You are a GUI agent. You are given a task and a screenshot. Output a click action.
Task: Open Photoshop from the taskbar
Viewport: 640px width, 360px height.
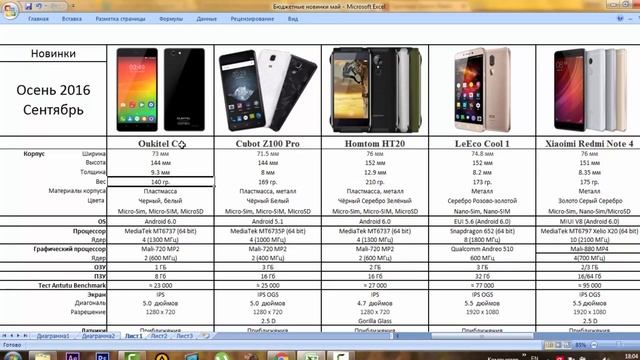point(102,356)
